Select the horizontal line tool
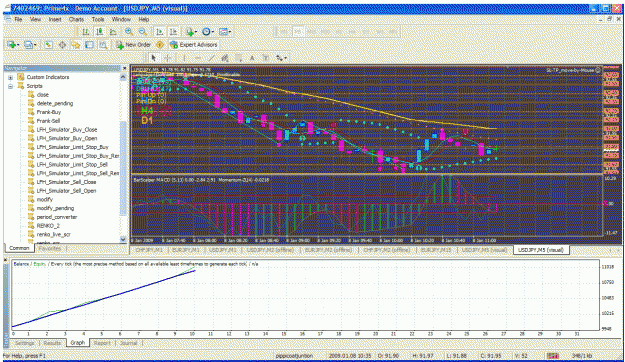Image resolution: width=625 pixels, height=362 pixels. click(x=198, y=58)
